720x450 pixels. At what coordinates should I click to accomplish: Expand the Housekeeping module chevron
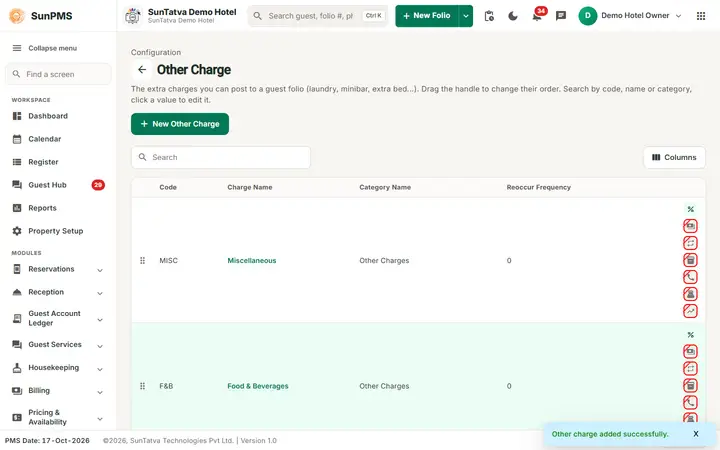click(x=100, y=369)
